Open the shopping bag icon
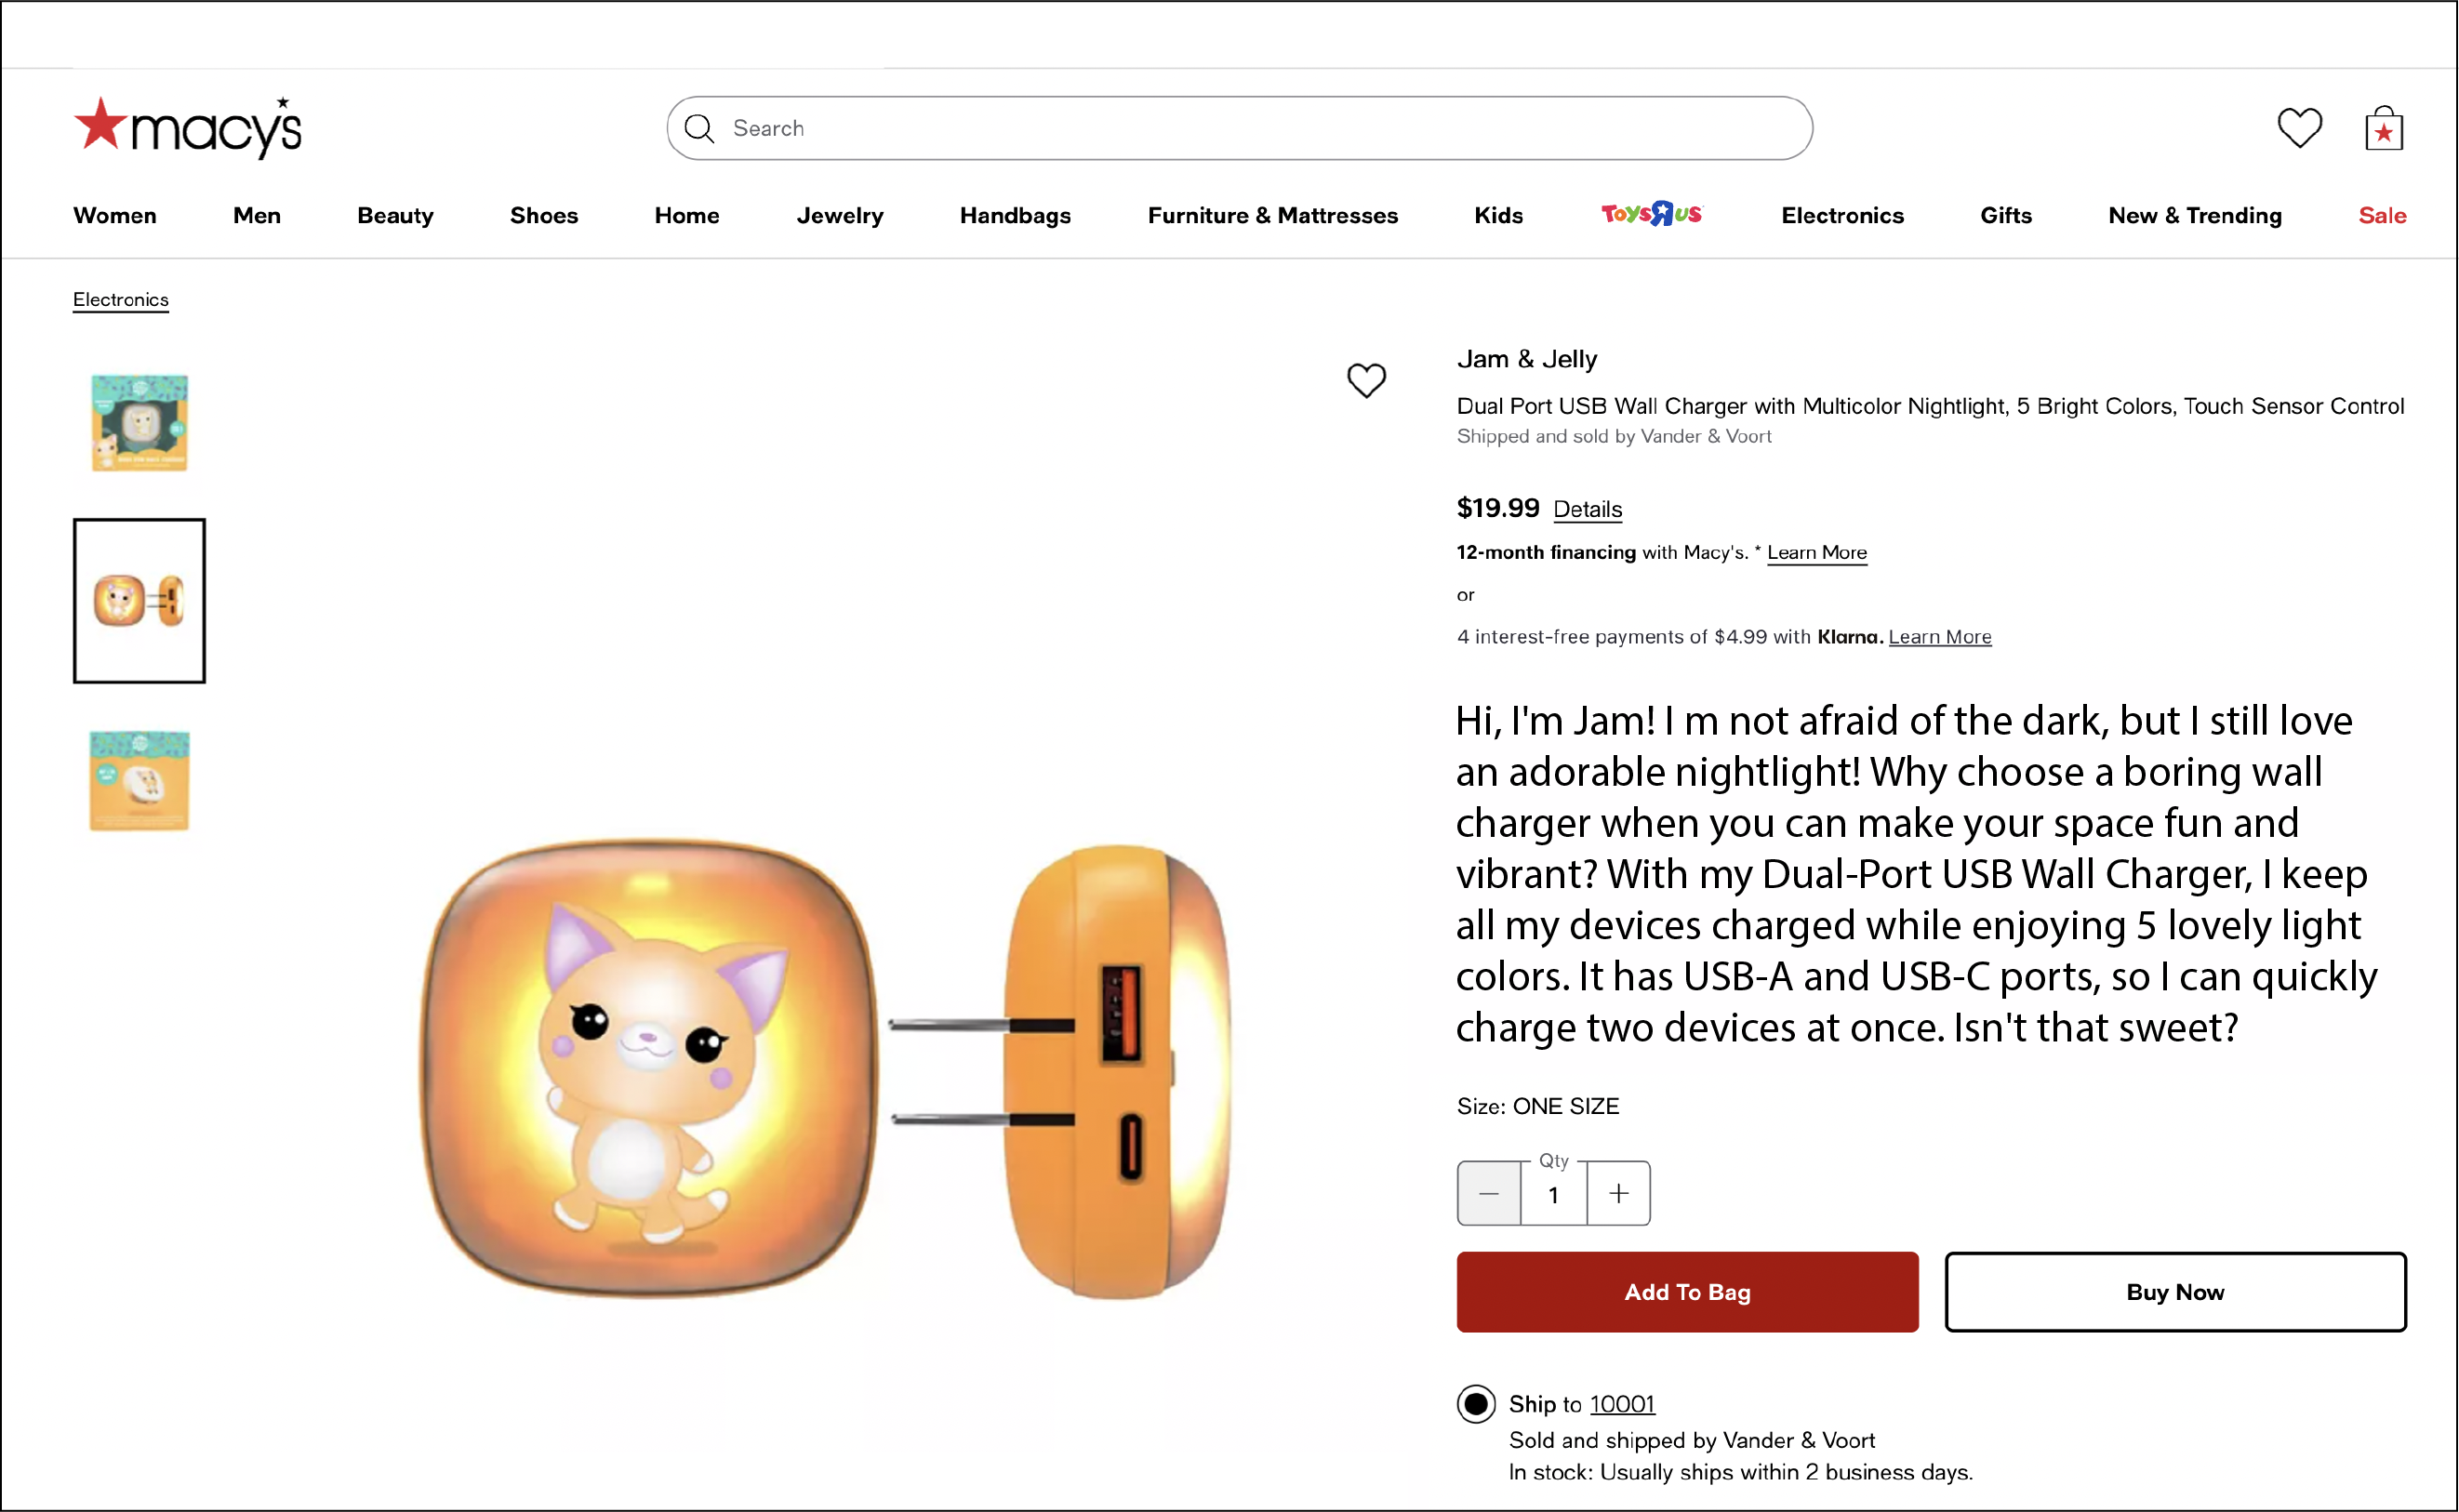The width and height of the screenshot is (2459, 1512). pos(2384,129)
